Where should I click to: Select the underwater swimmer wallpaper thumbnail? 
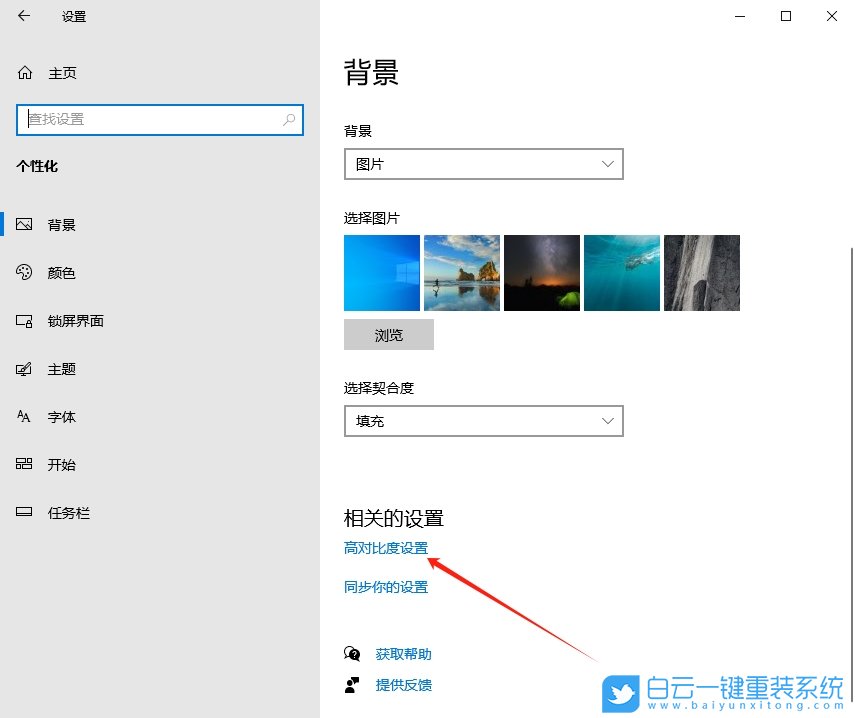(621, 272)
